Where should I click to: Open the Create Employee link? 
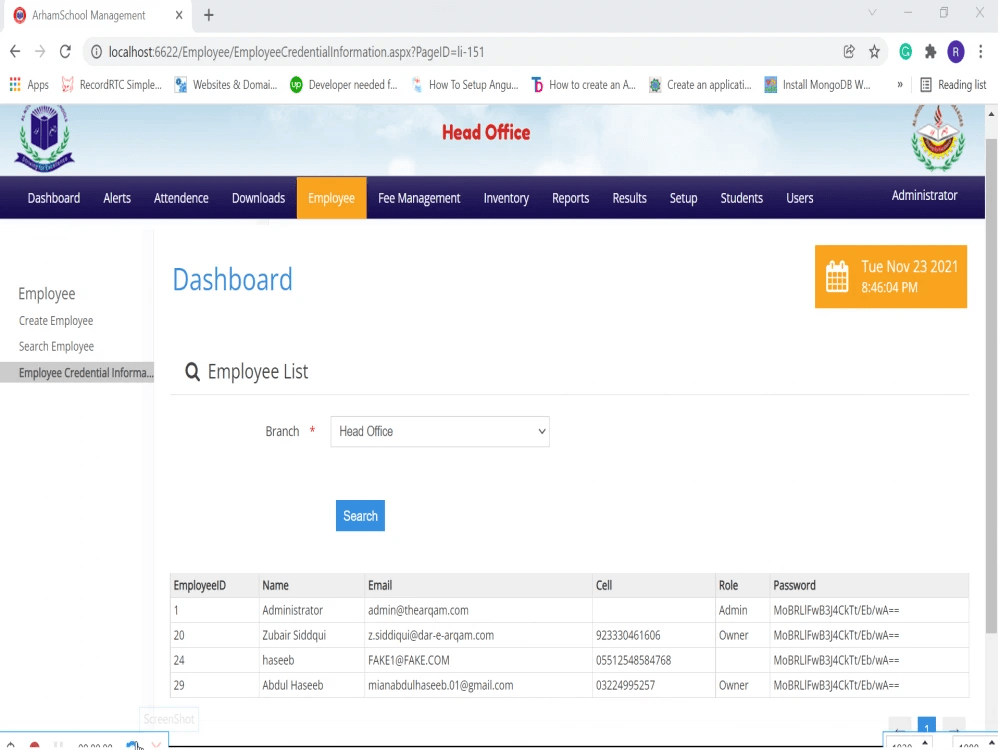tap(56, 320)
